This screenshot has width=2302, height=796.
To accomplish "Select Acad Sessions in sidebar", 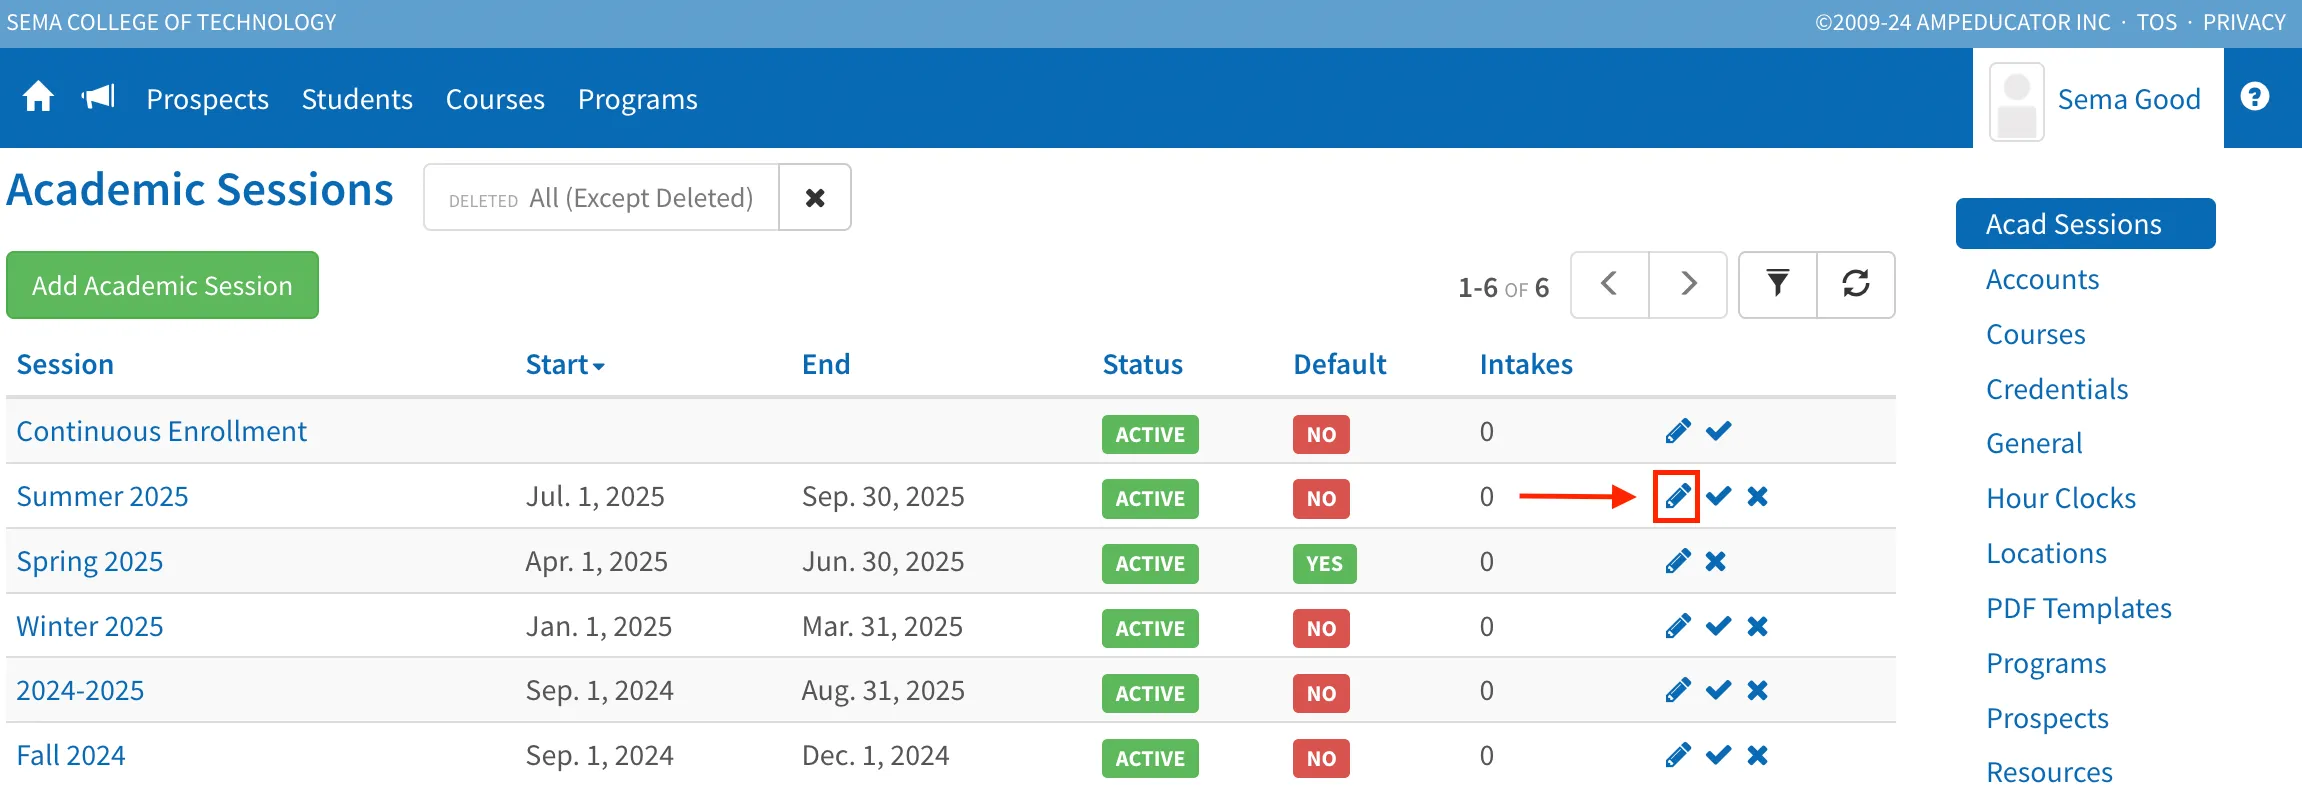I will 2085,224.
